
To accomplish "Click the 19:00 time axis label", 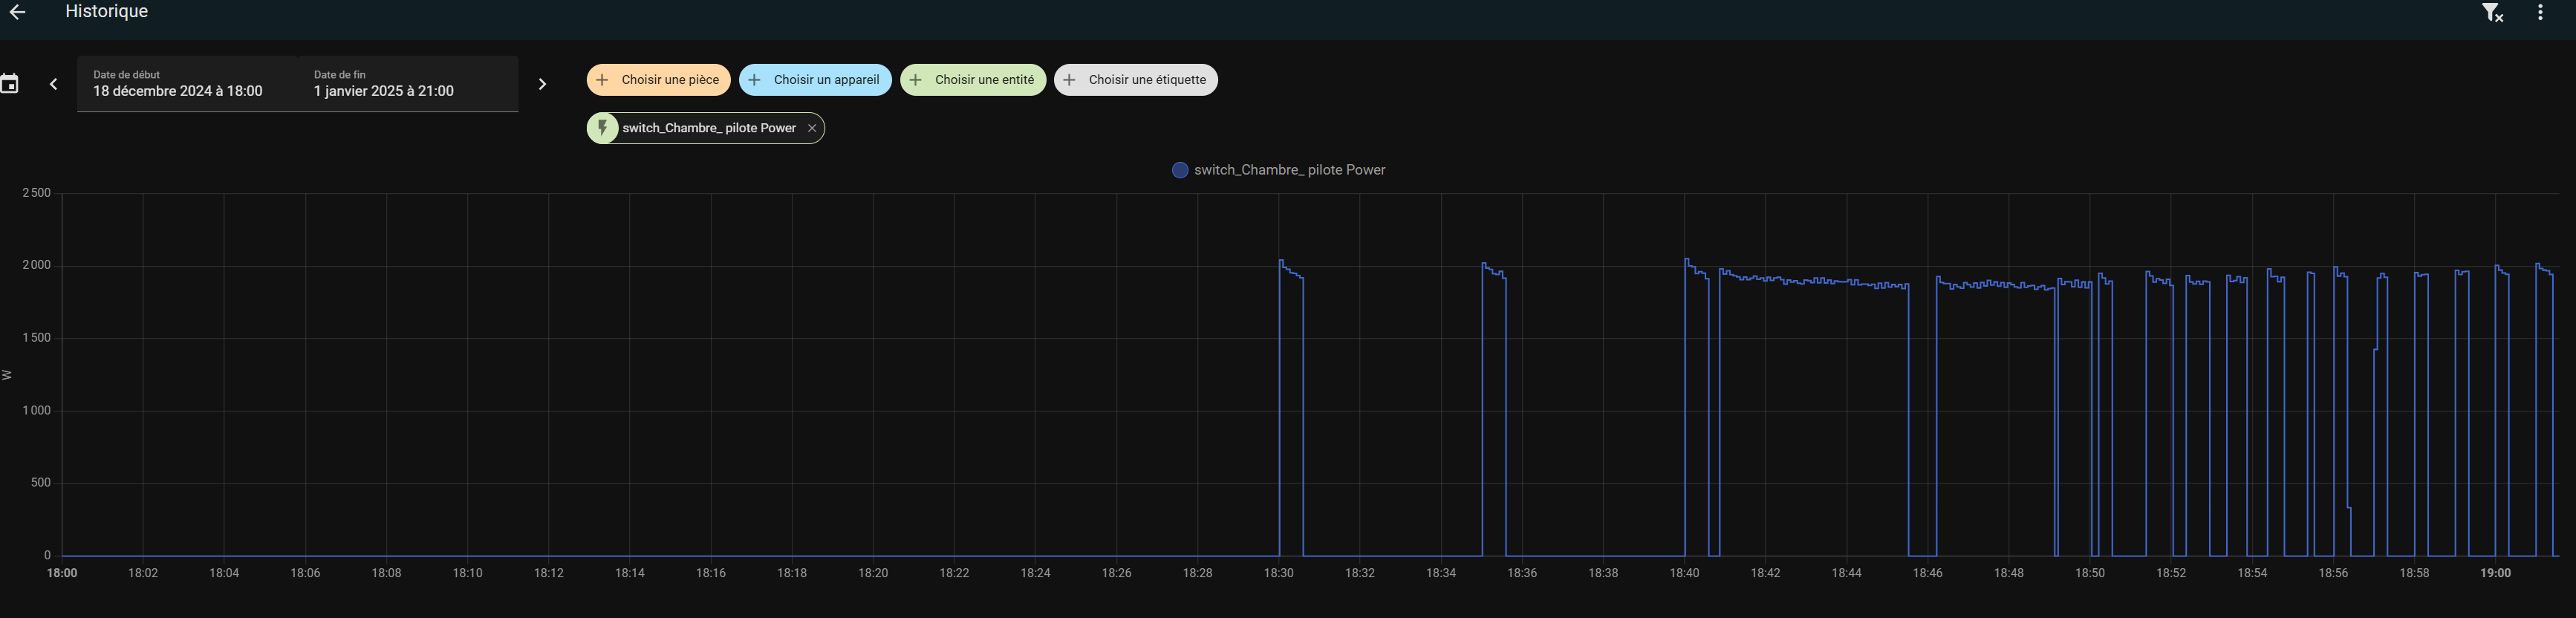I will pyautogui.click(x=2495, y=573).
